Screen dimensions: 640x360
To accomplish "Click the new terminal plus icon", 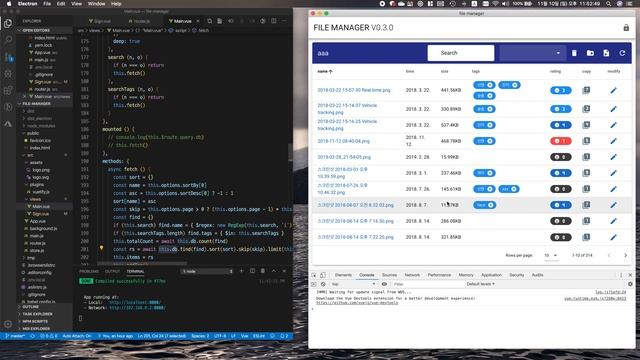I will tap(241, 271).
